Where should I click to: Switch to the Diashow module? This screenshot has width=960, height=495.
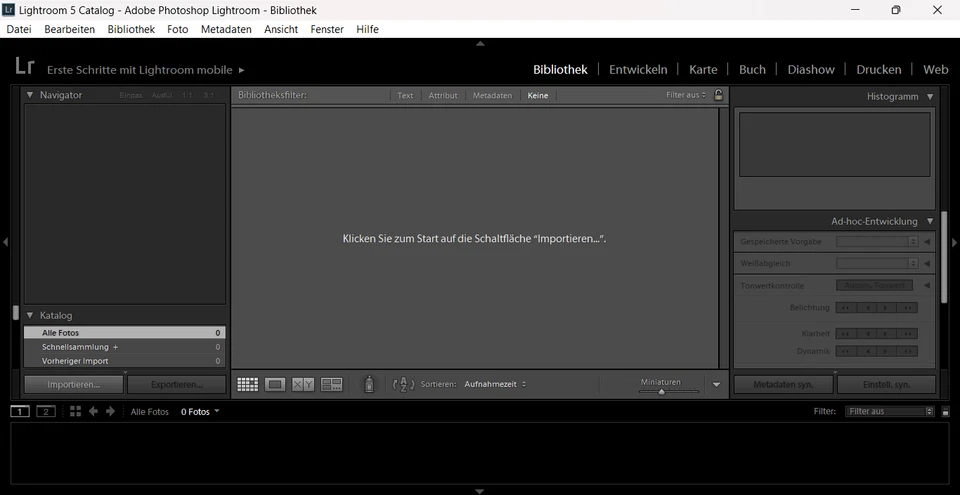pos(811,69)
